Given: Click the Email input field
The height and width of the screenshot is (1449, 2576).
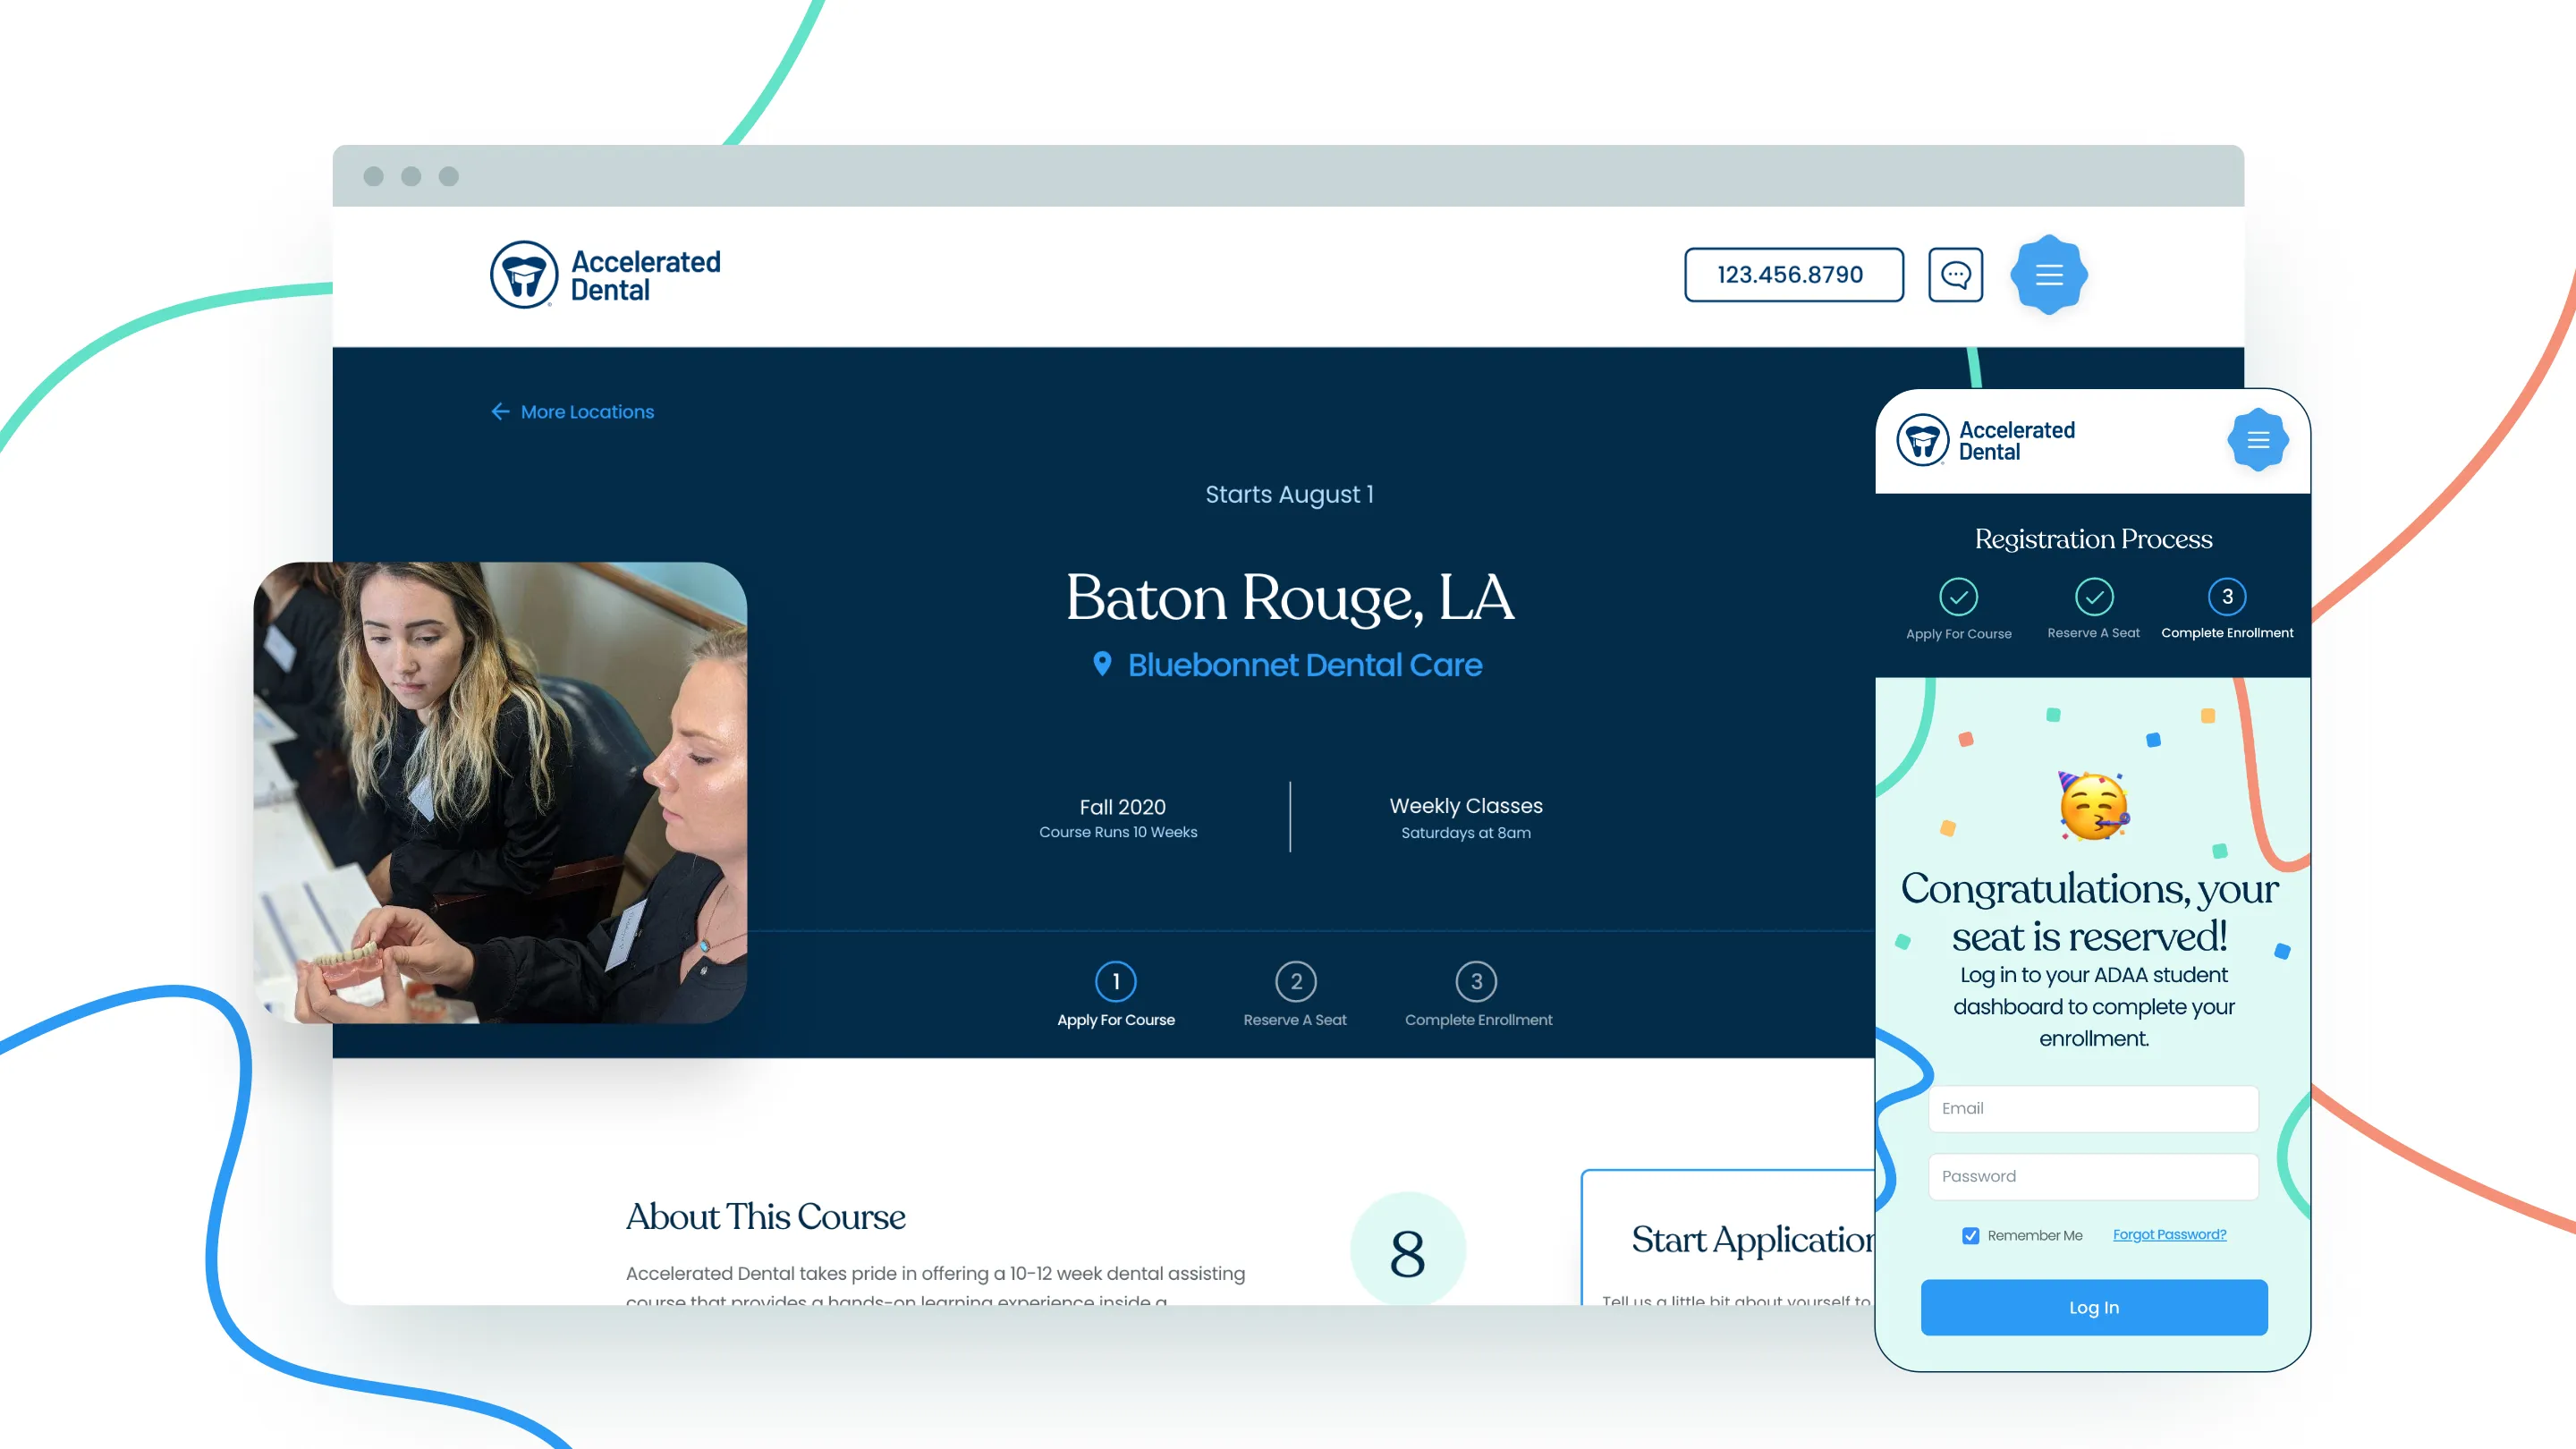Looking at the screenshot, I should tap(2092, 1108).
